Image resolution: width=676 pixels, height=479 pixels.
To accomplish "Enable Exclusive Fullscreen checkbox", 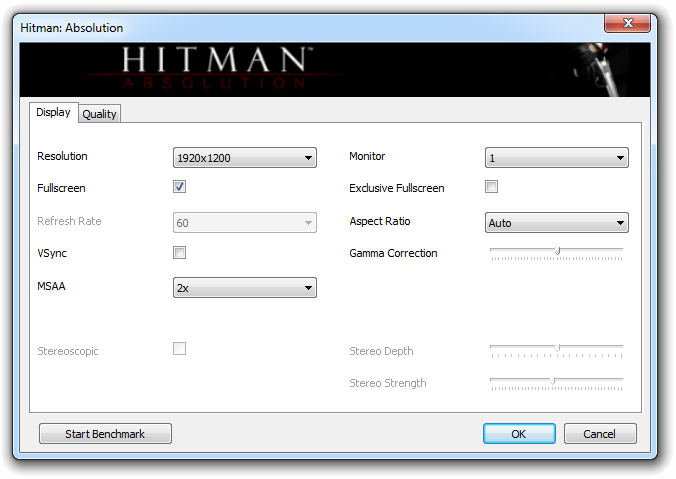I will 491,187.
